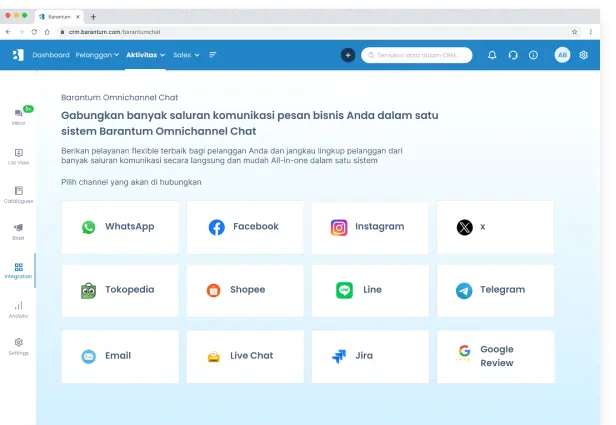616x425 pixels.
Task: Expand the Pelanggan dropdown menu
Action: [97, 55]
